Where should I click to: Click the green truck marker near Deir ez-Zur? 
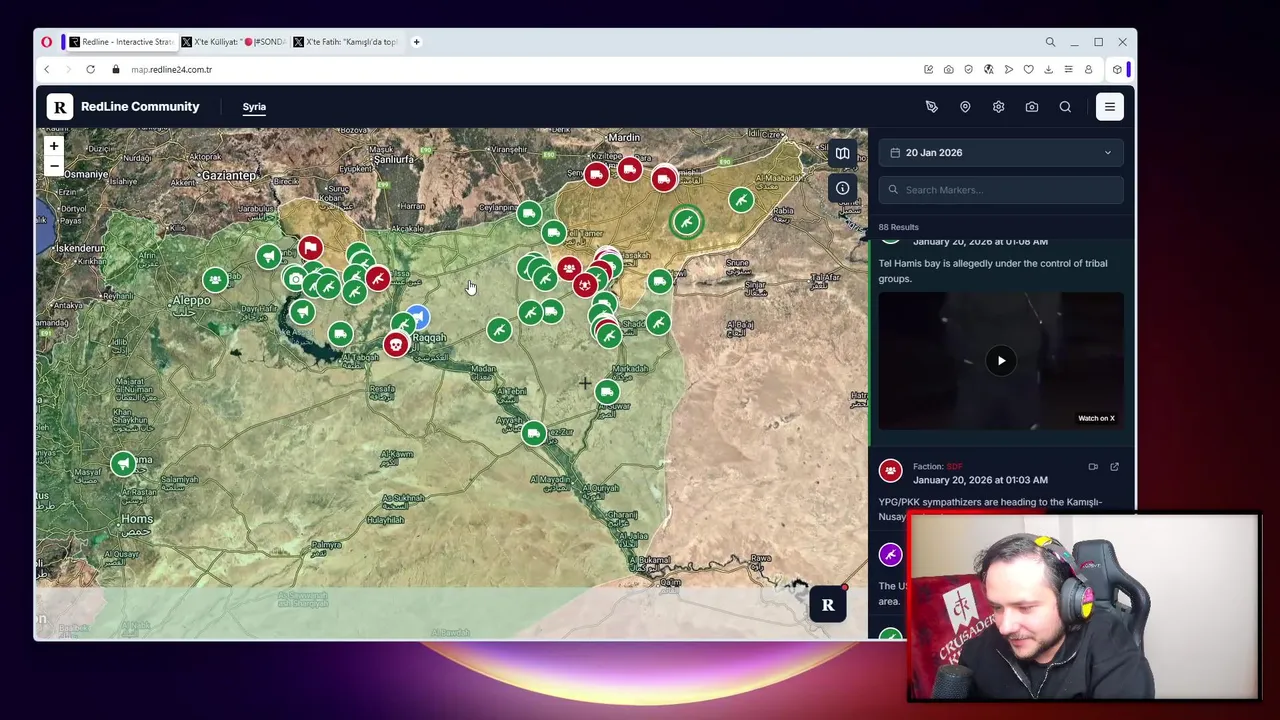click(x=534, y=433)
